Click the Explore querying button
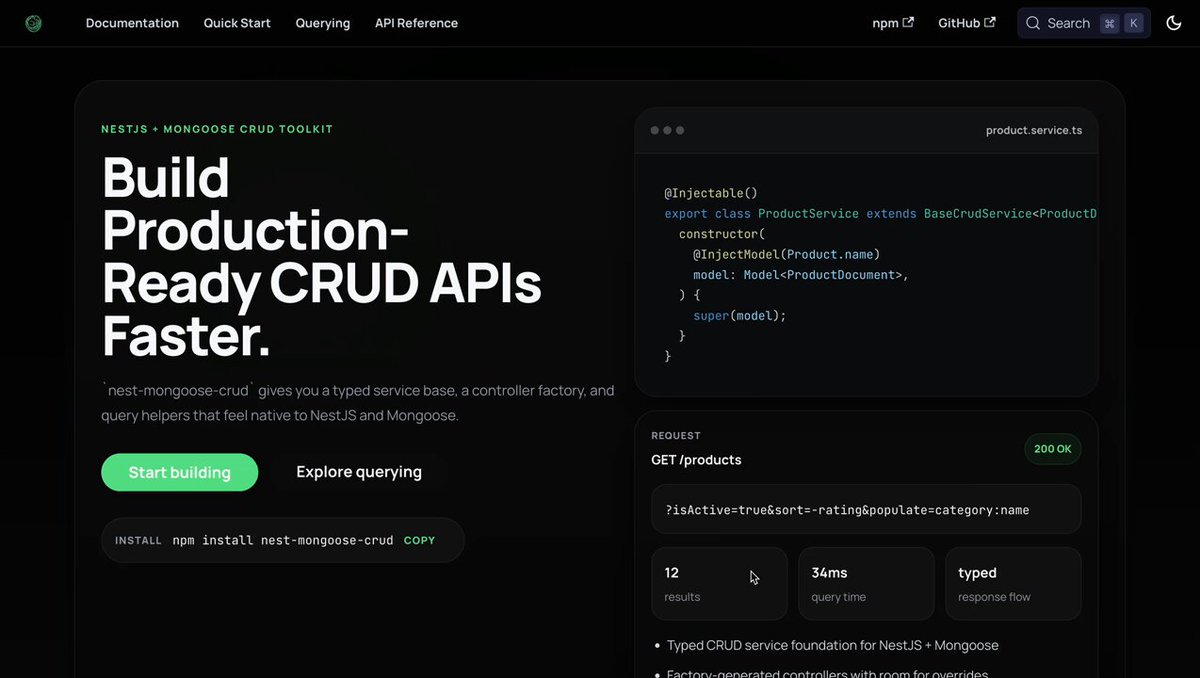1200x678 pixels. coord(359,472)
